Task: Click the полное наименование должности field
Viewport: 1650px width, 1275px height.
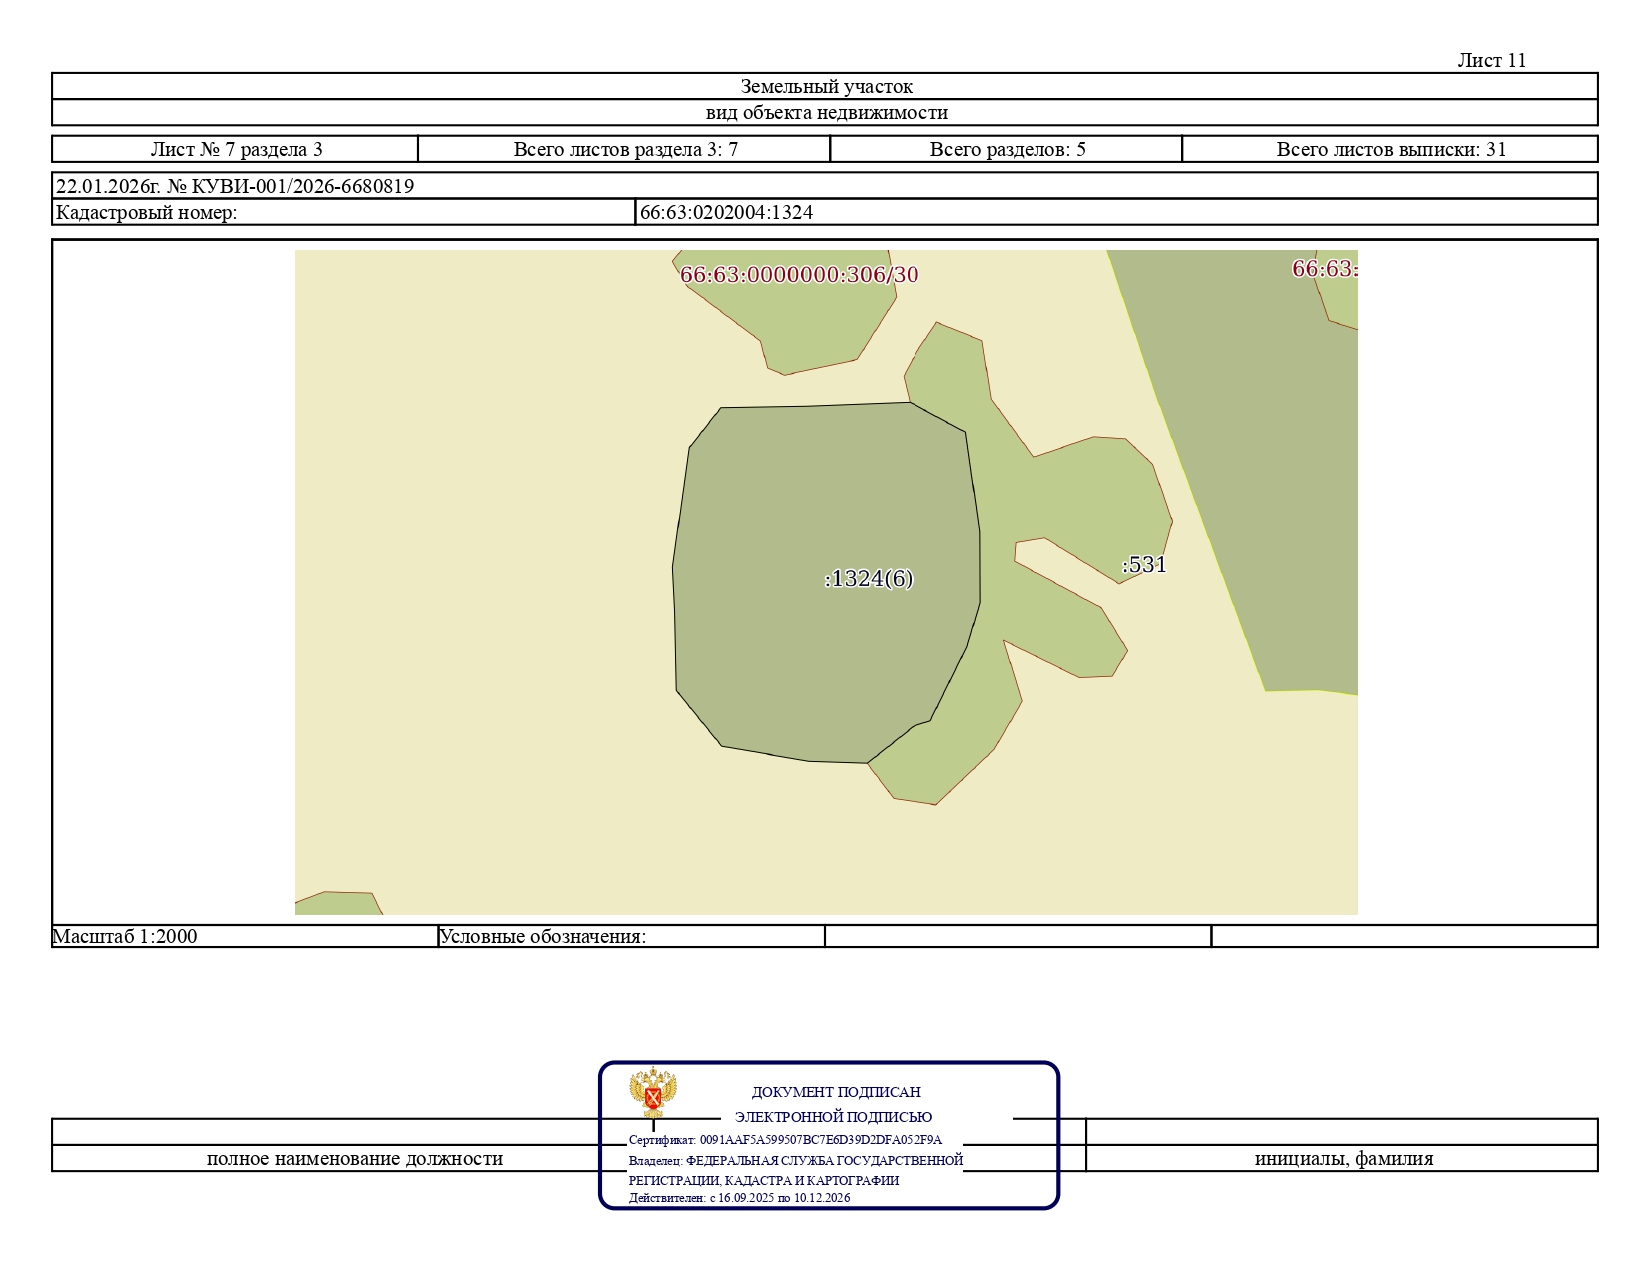Action: point(355,1158)
